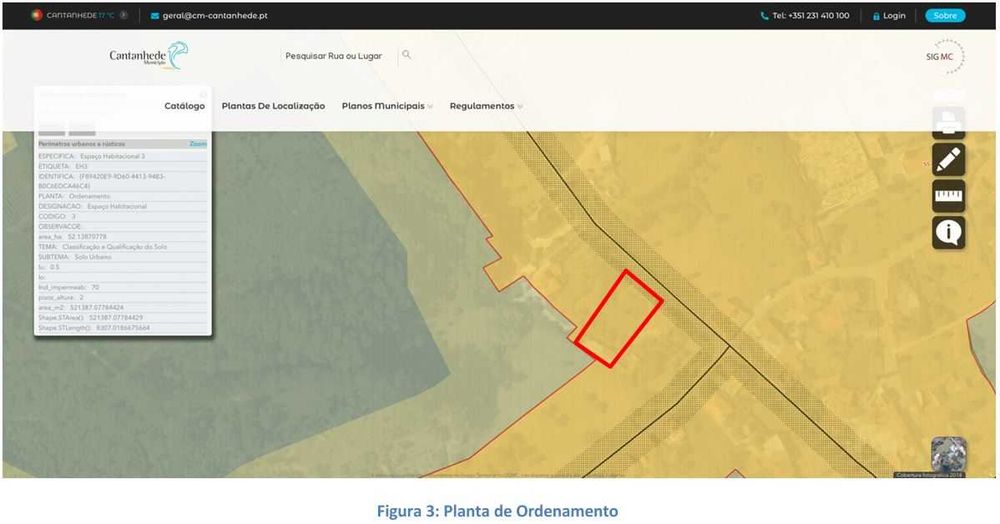
Task: Click the OBSERVACOE row
Action: coord(122,226)
